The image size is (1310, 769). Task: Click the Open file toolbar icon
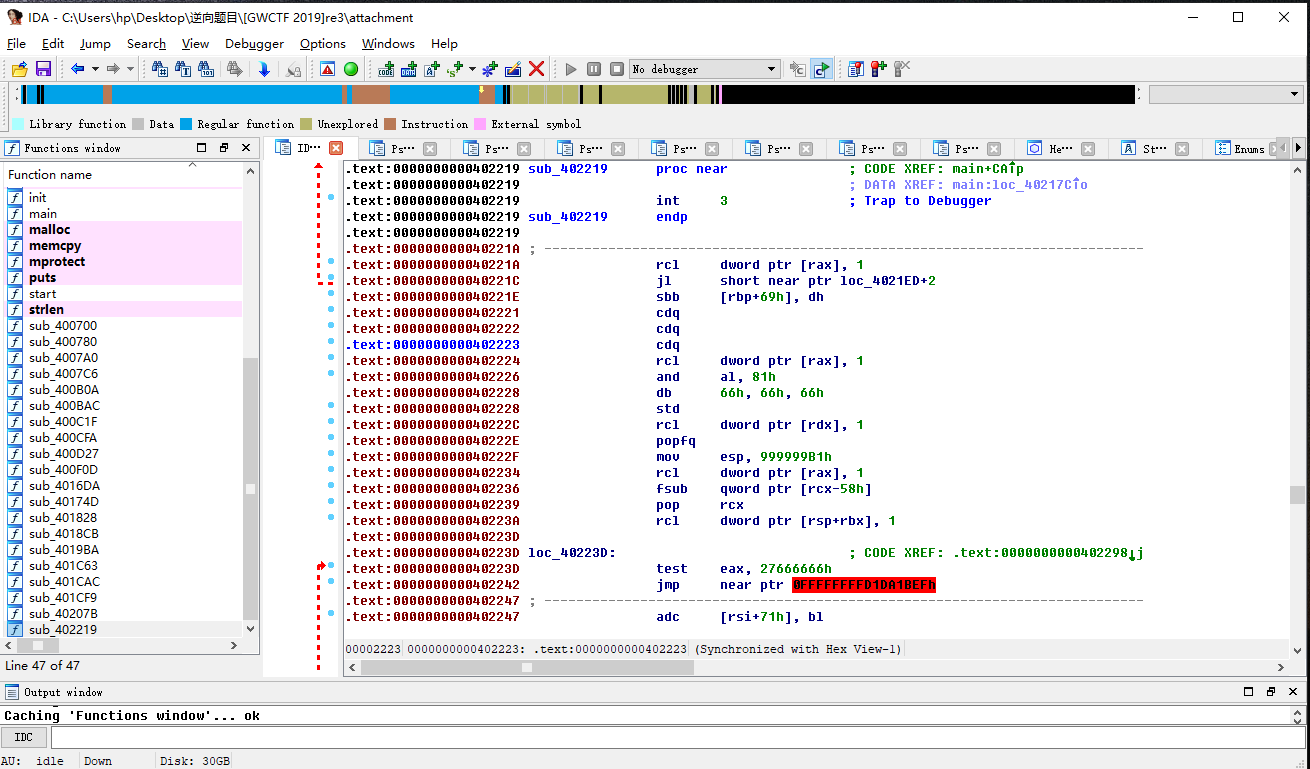[x=19, y=69]
